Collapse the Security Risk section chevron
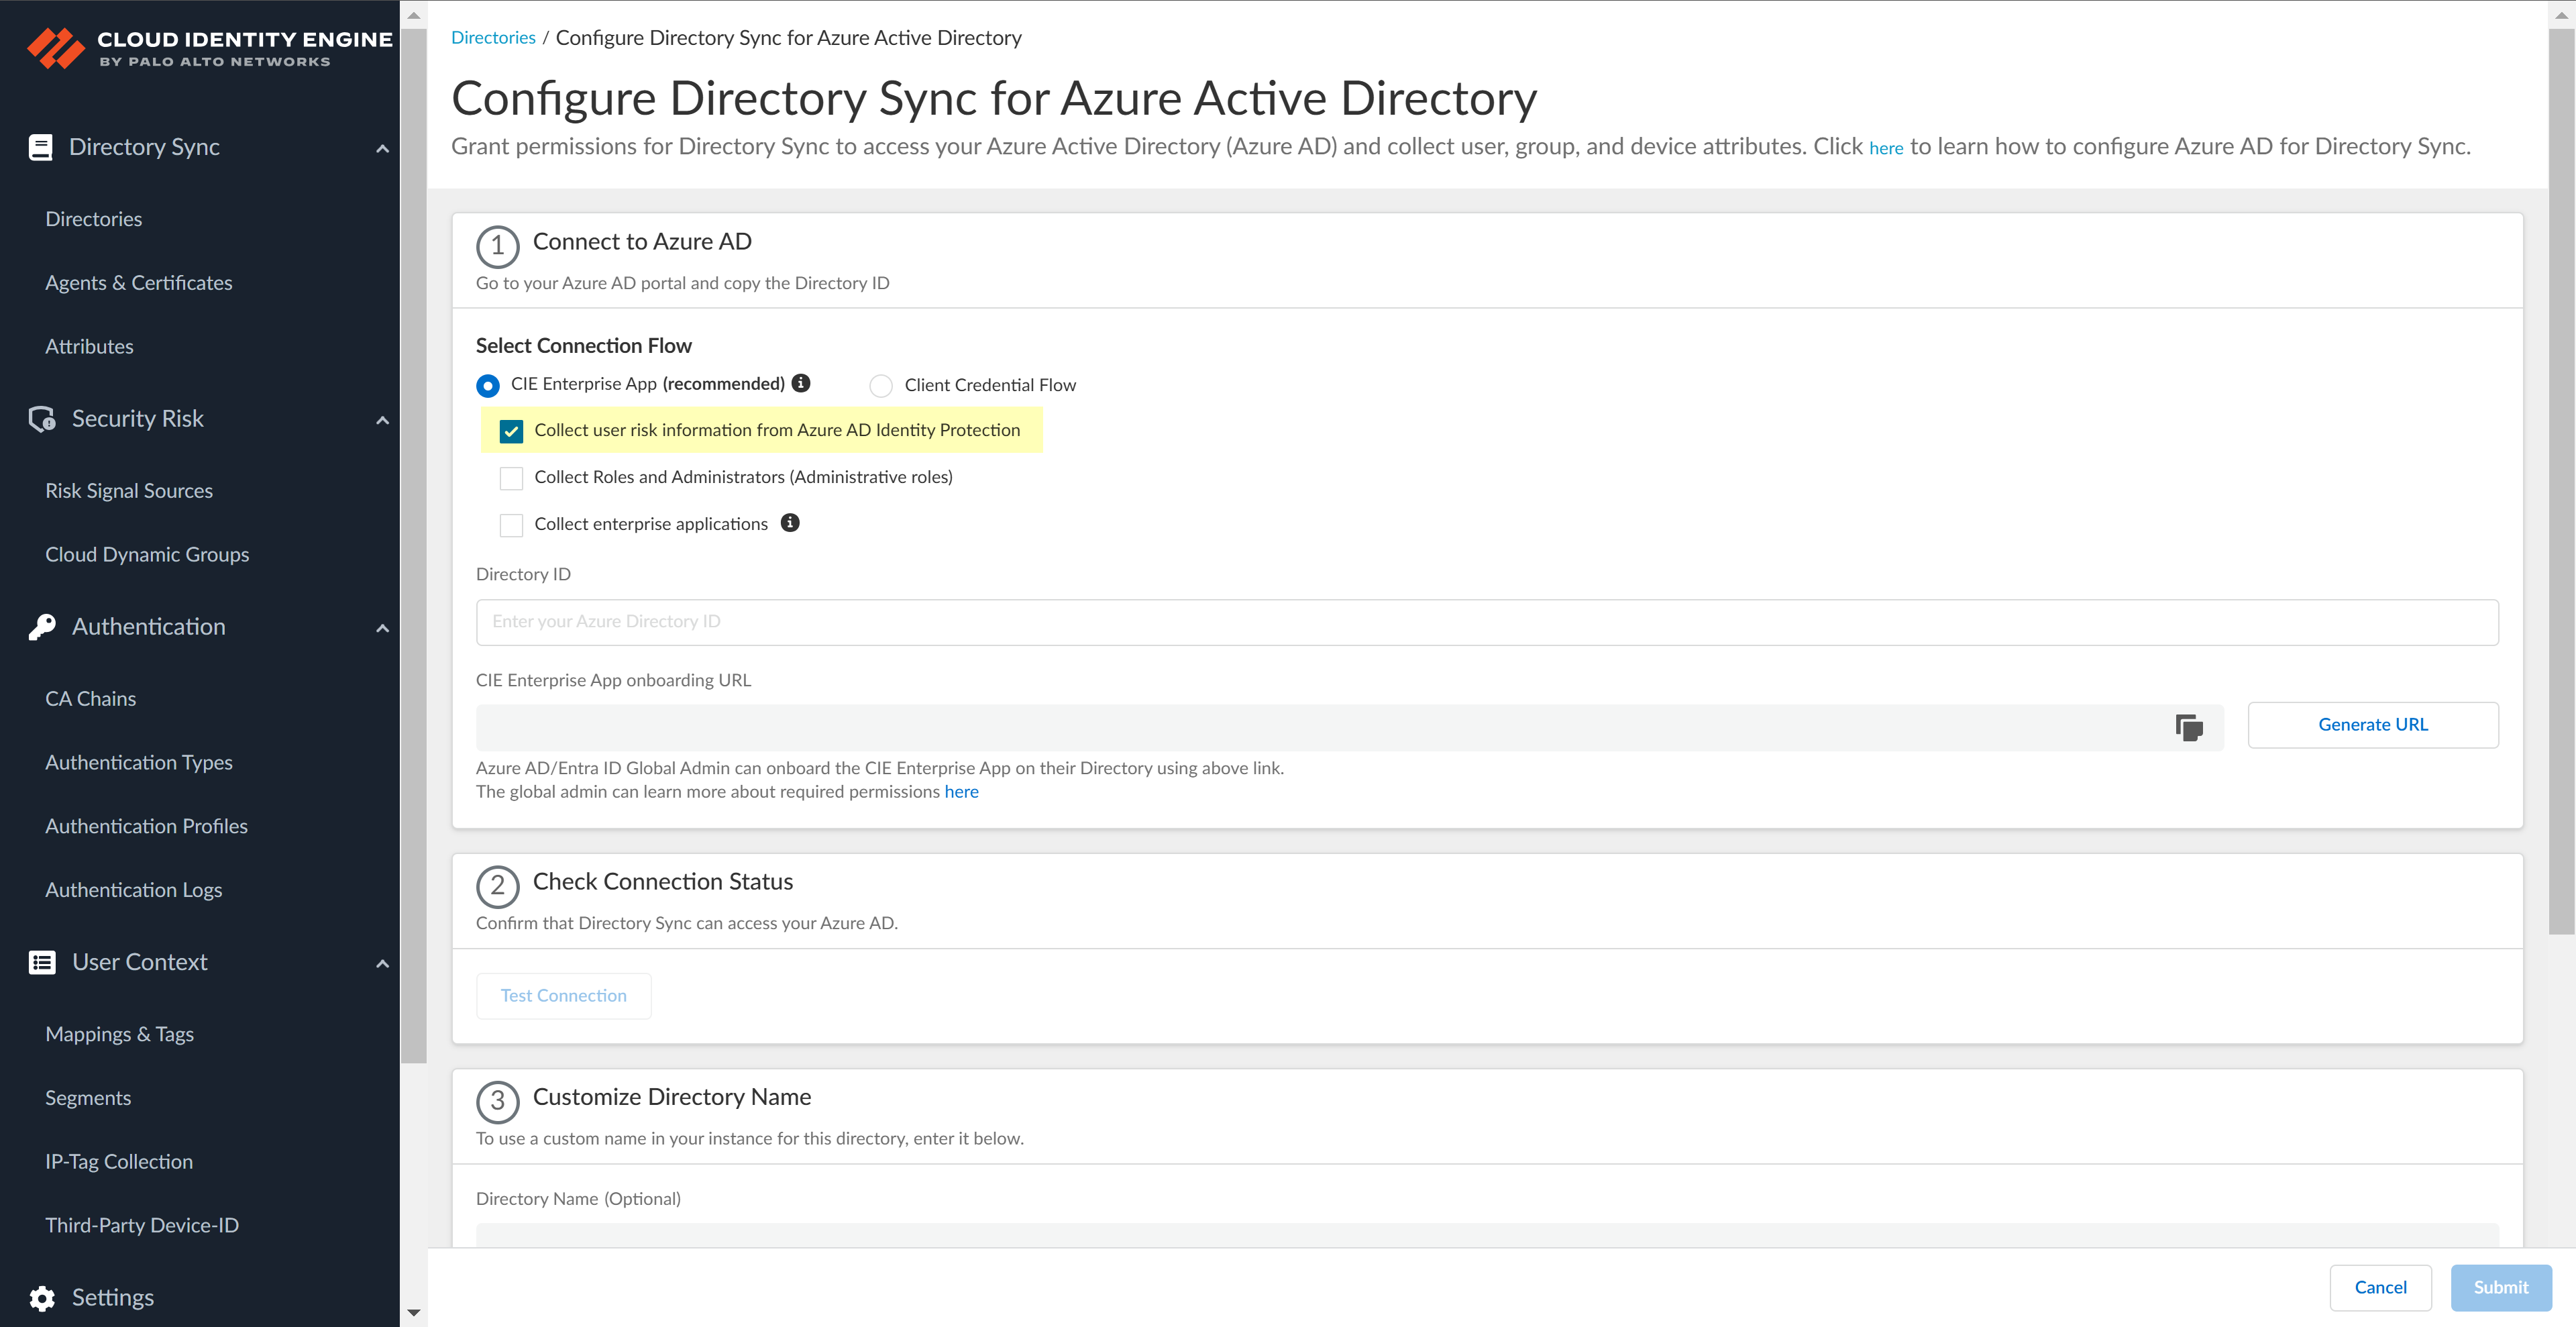The height and width of the screenshot is (1327, 2576). point(382,420)
